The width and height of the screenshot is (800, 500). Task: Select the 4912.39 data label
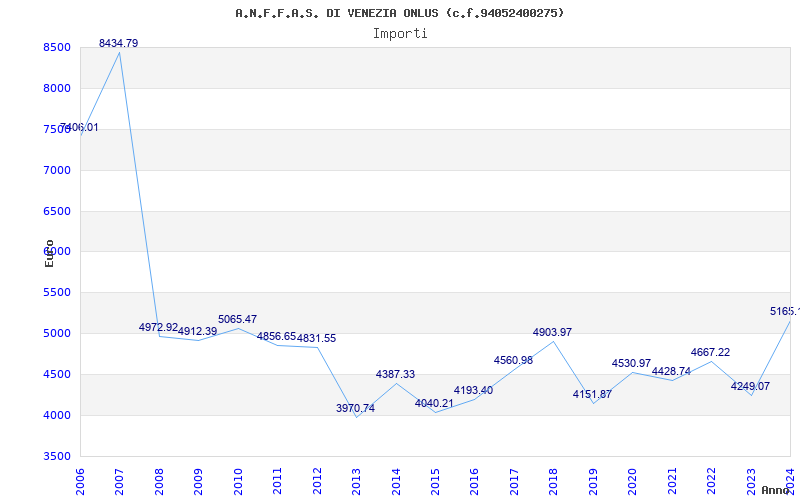(x=197, y=331)
